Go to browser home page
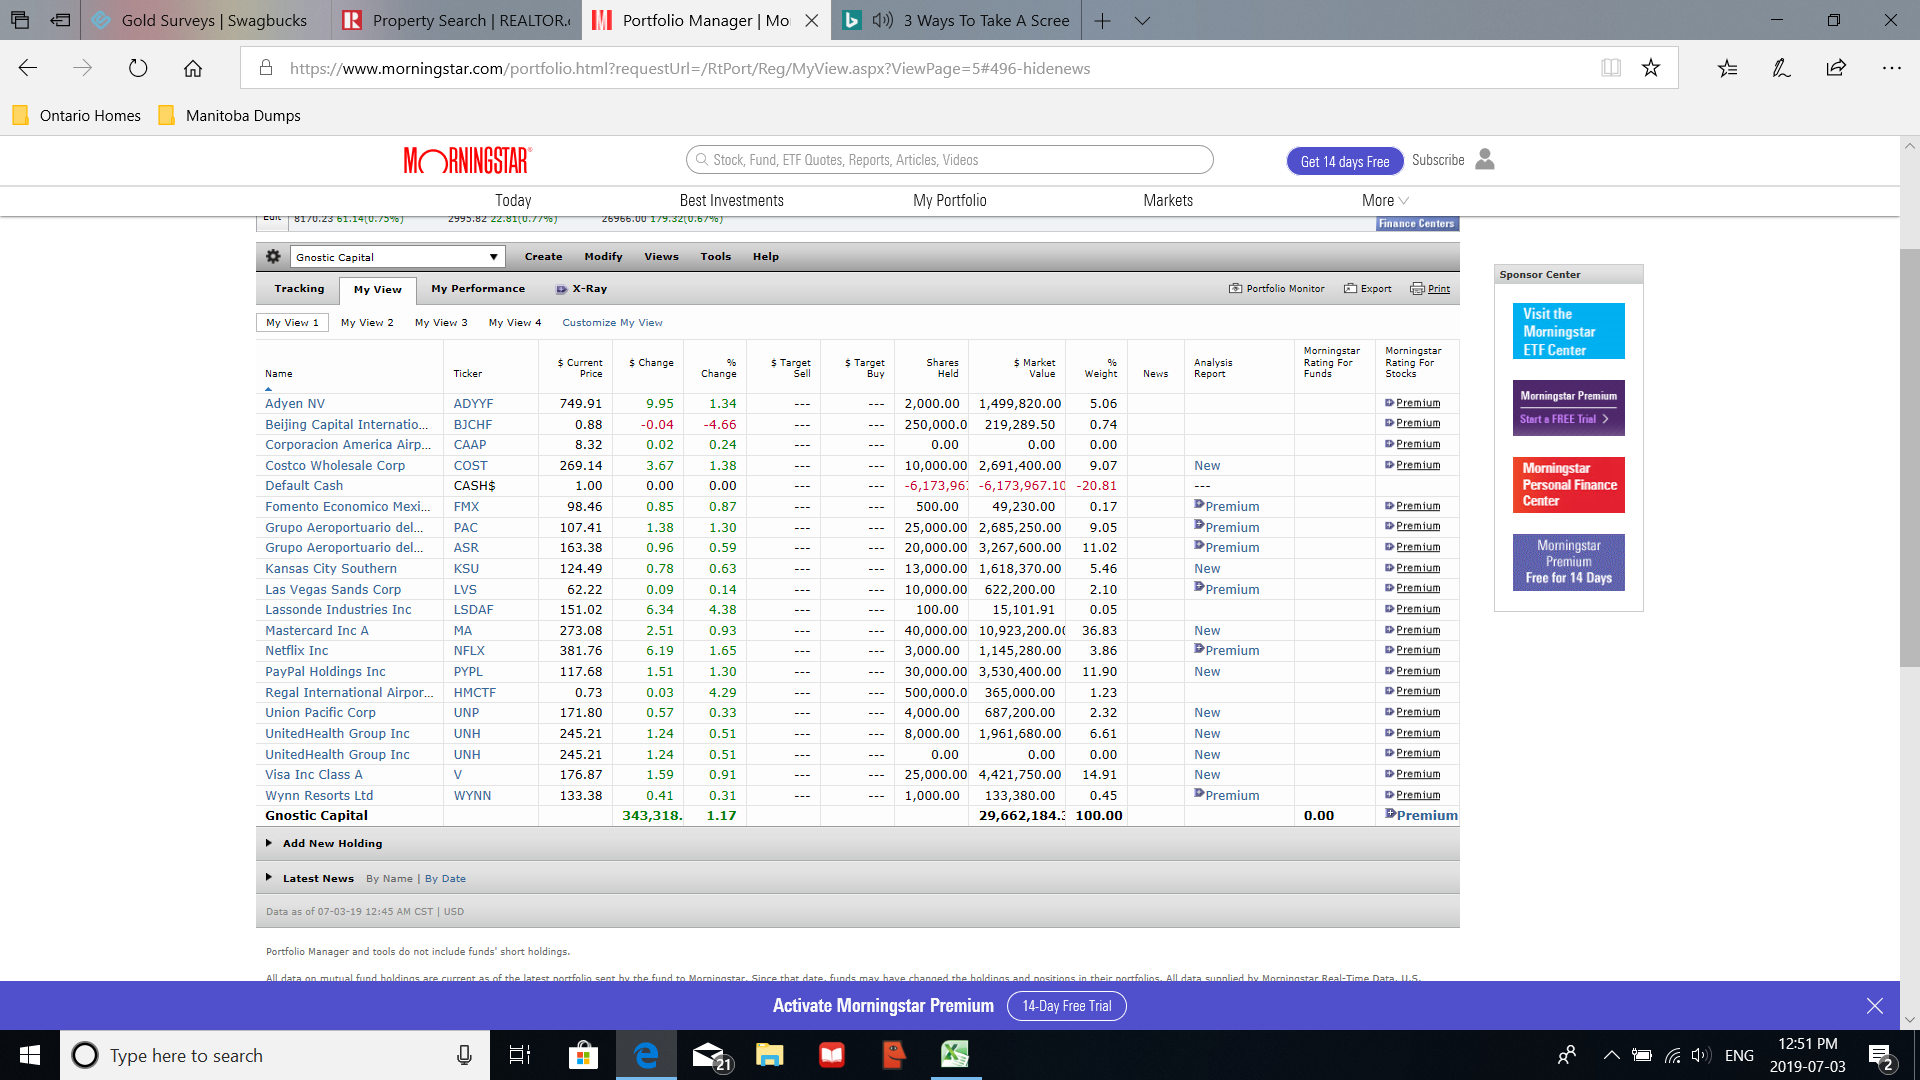 pos(193,68)
